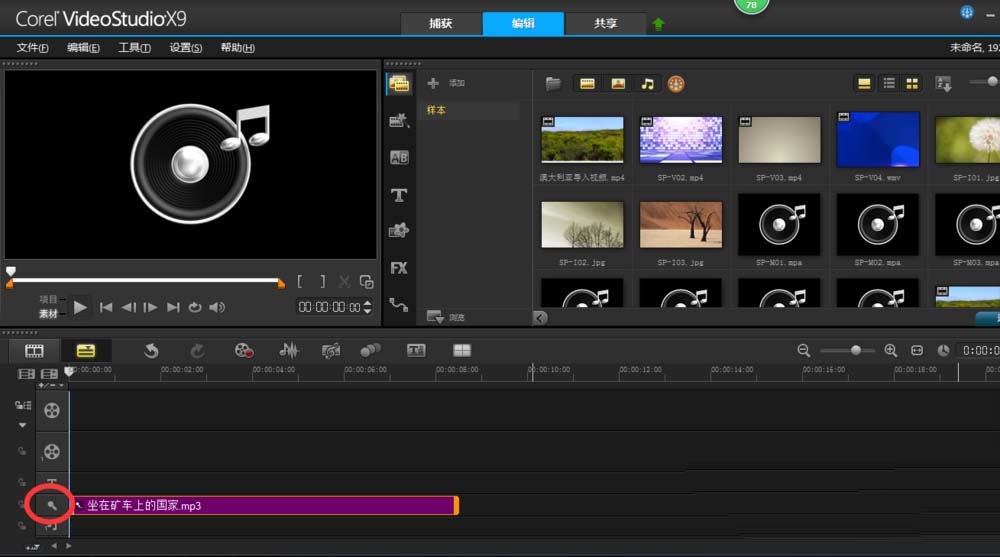The height and width of the screenshot is (557, 1000).
Task: Click the timeline zoom slider handle
Action: click(855, 350)
